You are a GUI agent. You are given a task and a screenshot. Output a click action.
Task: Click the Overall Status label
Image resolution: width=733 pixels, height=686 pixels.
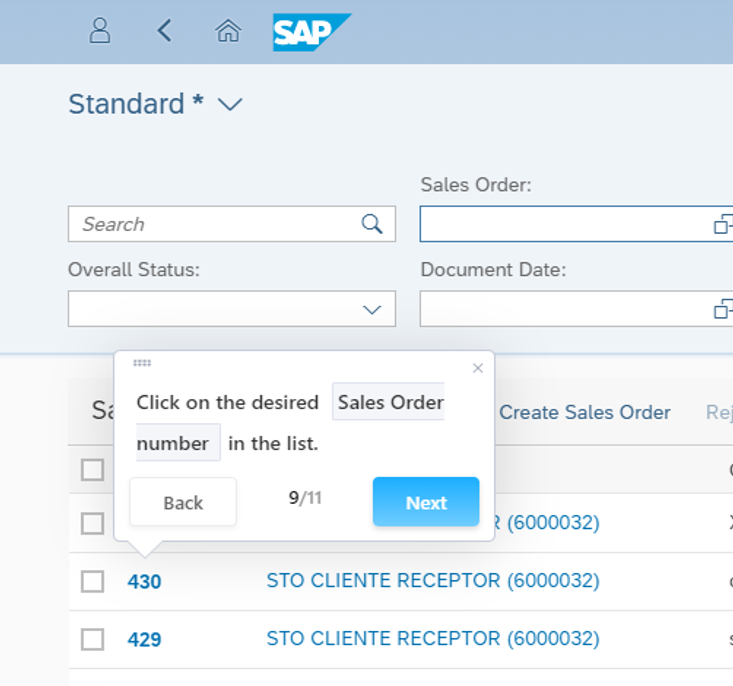pyautogui.click(x=134, y=270)
